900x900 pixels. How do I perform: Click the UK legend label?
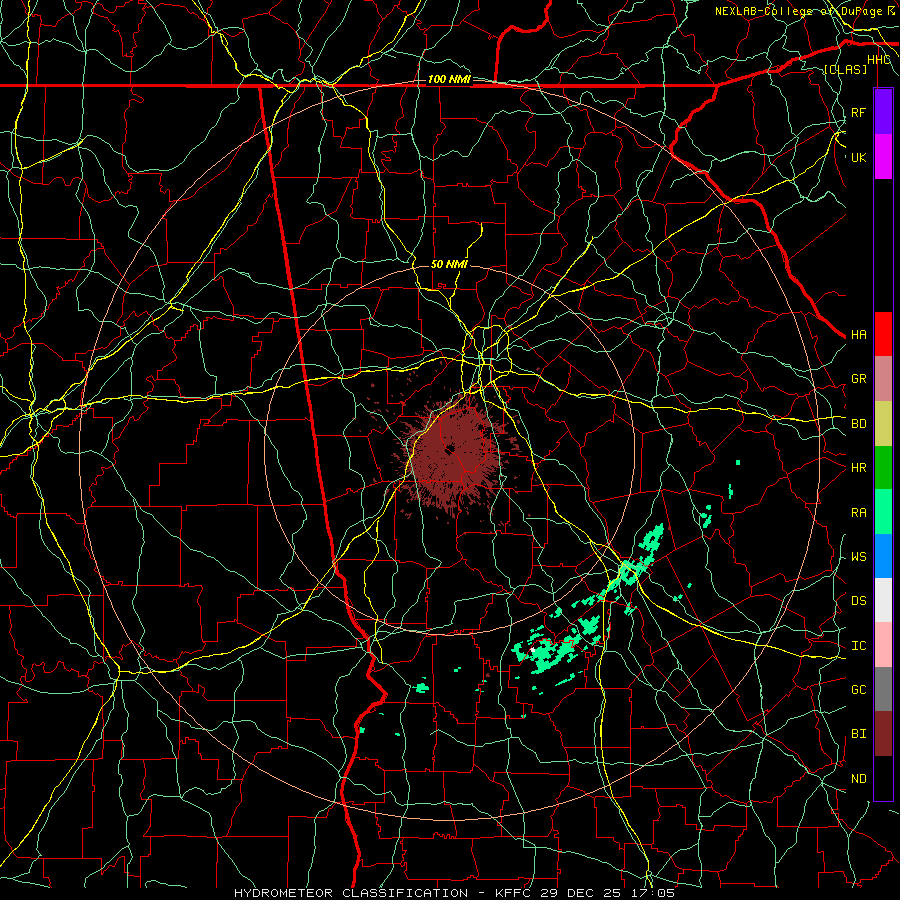coord(858,157)
